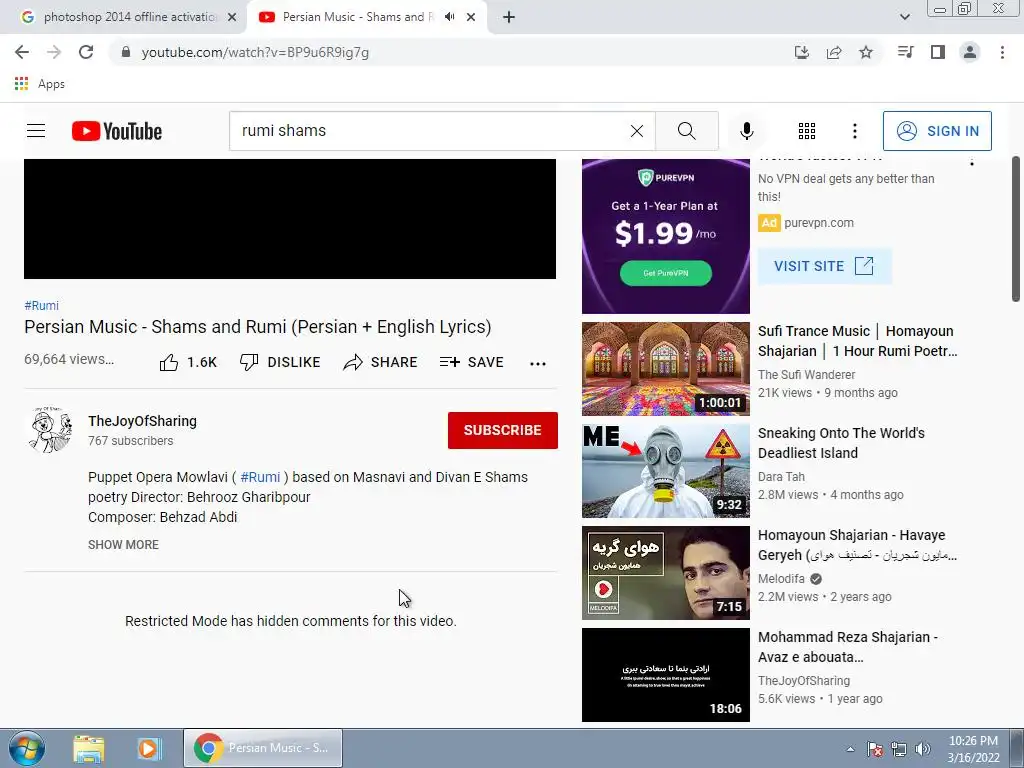Screen dimensions: 1024x768
Task: Open YouTube settings three-dot menu
Action: 854,131
